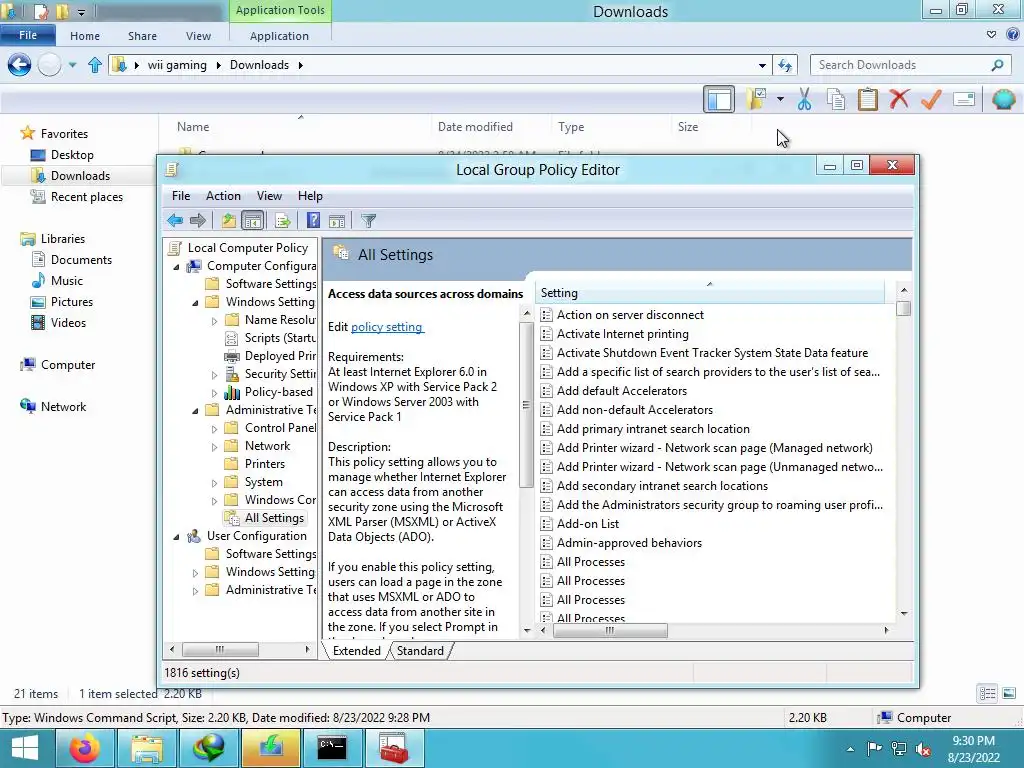Switch to the Standard tab
This screenshot has height=768, width=1024.
pyautogui.click(x=420, y=650)
